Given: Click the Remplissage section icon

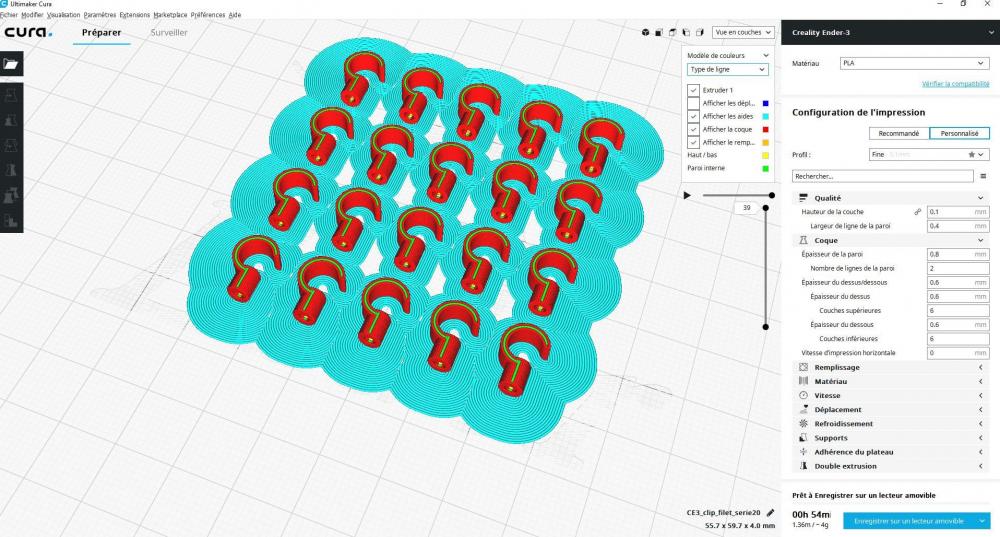Looking at the screenshot, I should pyautogui.click(x=803, y=367).
